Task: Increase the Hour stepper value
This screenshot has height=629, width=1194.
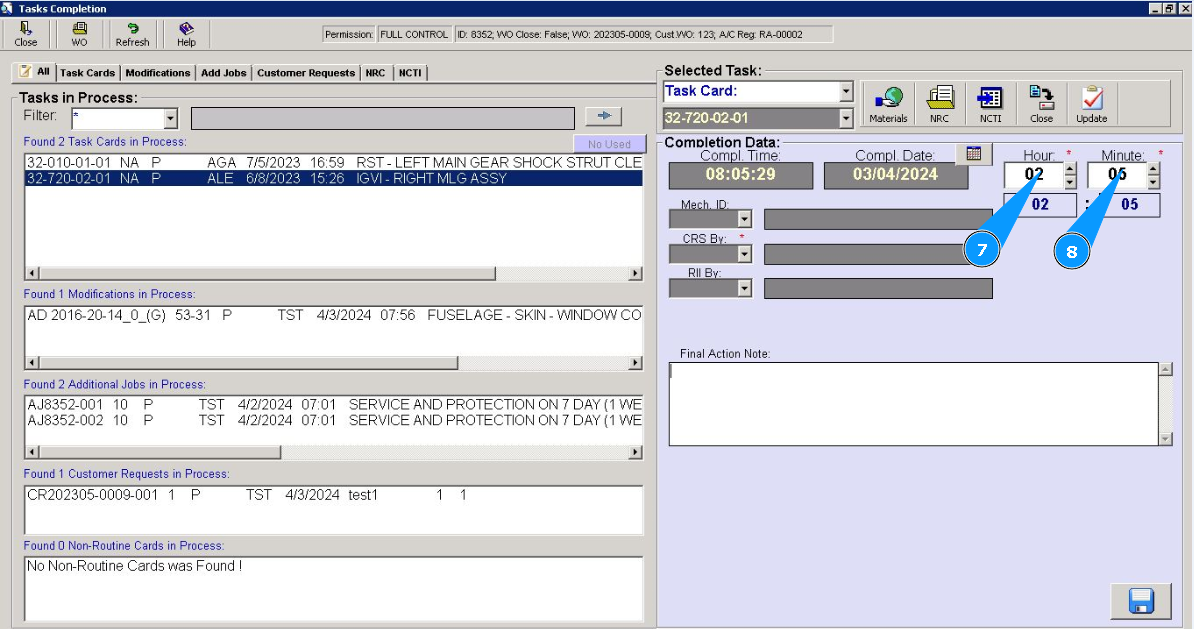Action: click(1070, 170)
